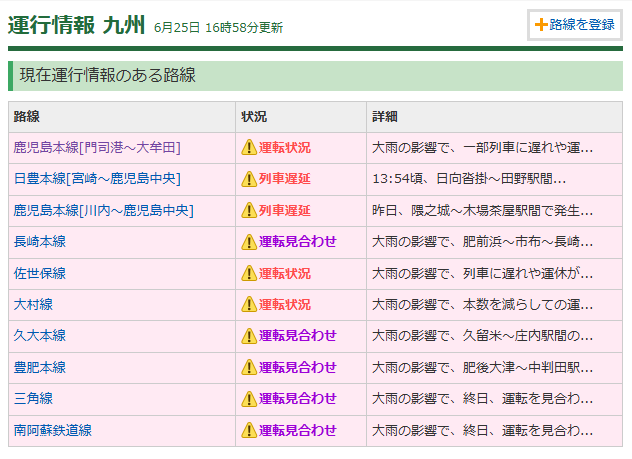
Task: Open the 久大本線 line link
Action: pos(40,335)
